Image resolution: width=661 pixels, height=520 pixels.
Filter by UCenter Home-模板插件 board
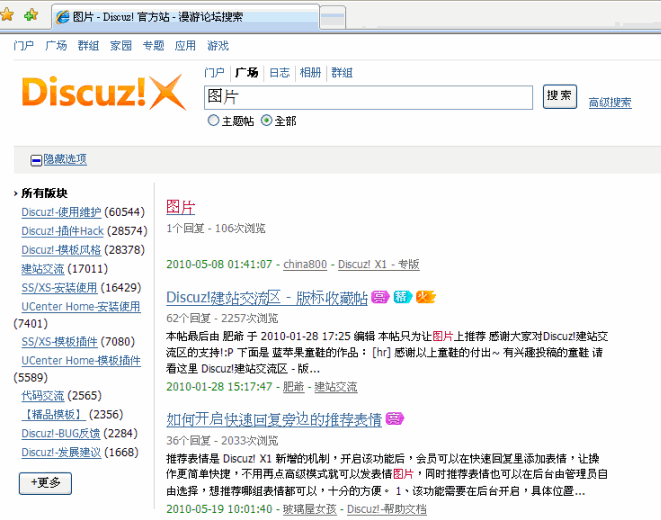click(81, 360)
